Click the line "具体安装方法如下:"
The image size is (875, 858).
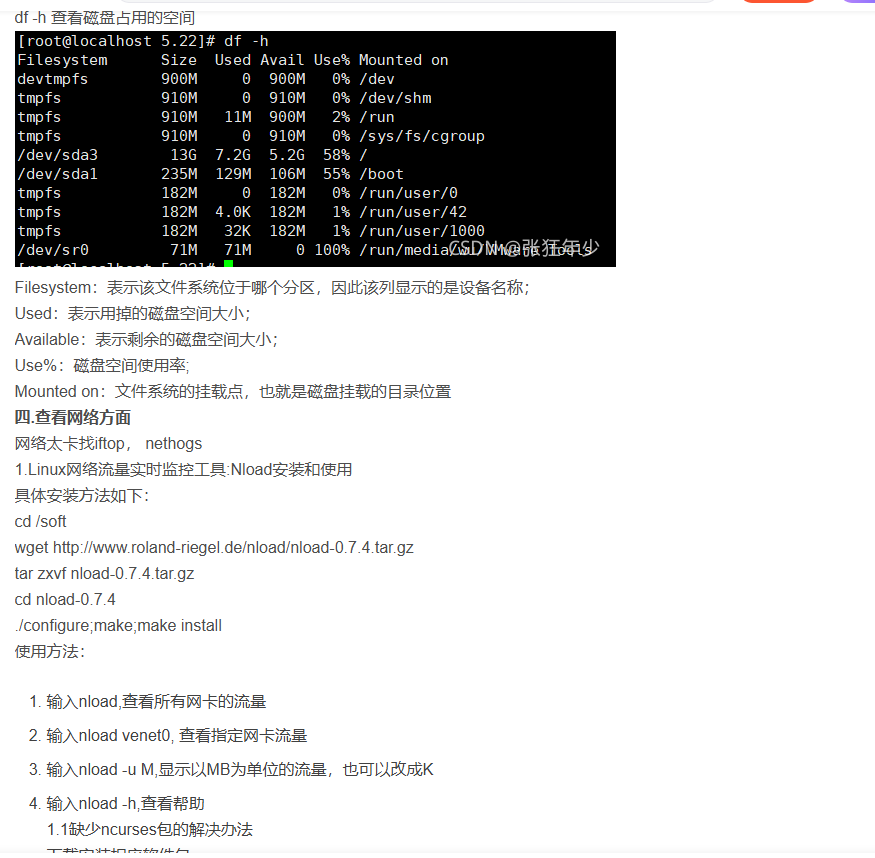pos(82,496)
